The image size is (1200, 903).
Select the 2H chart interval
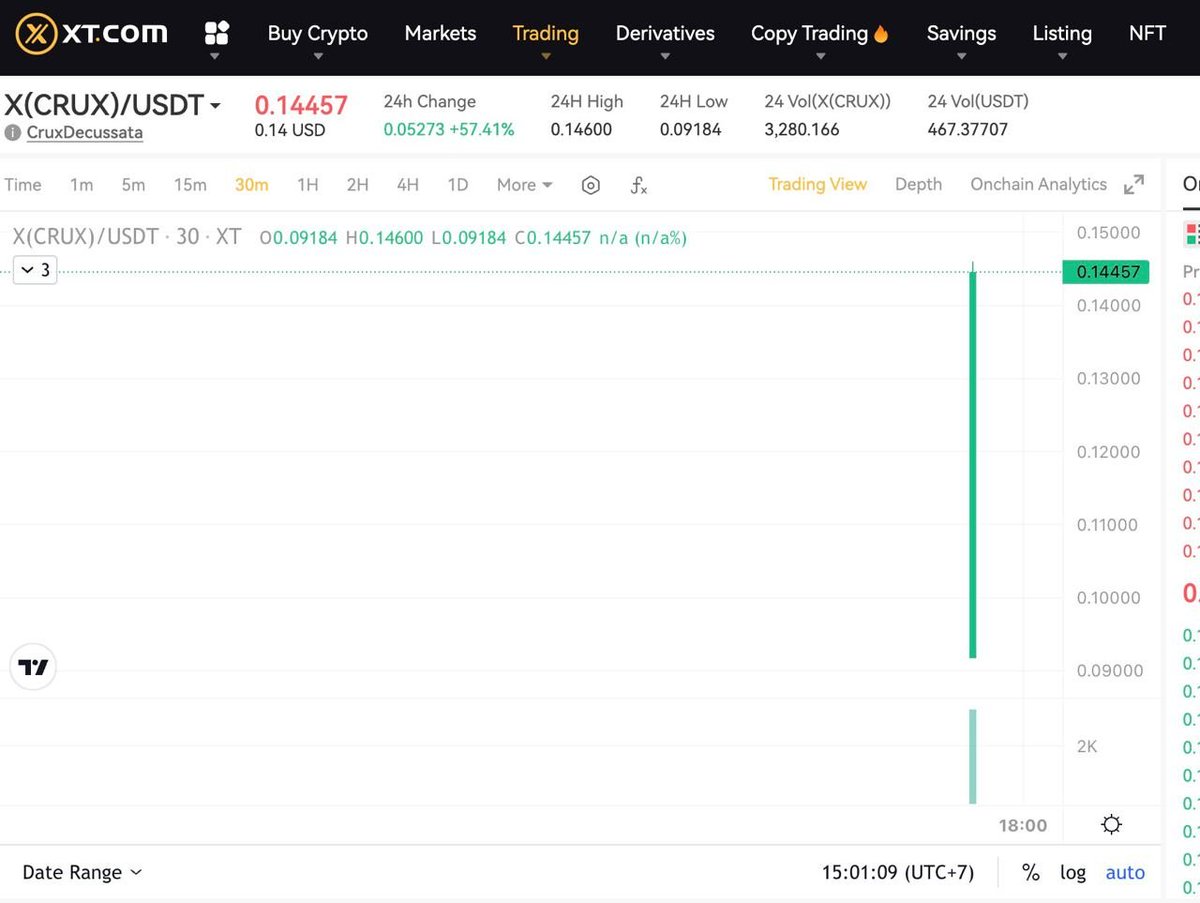[357, 185]
